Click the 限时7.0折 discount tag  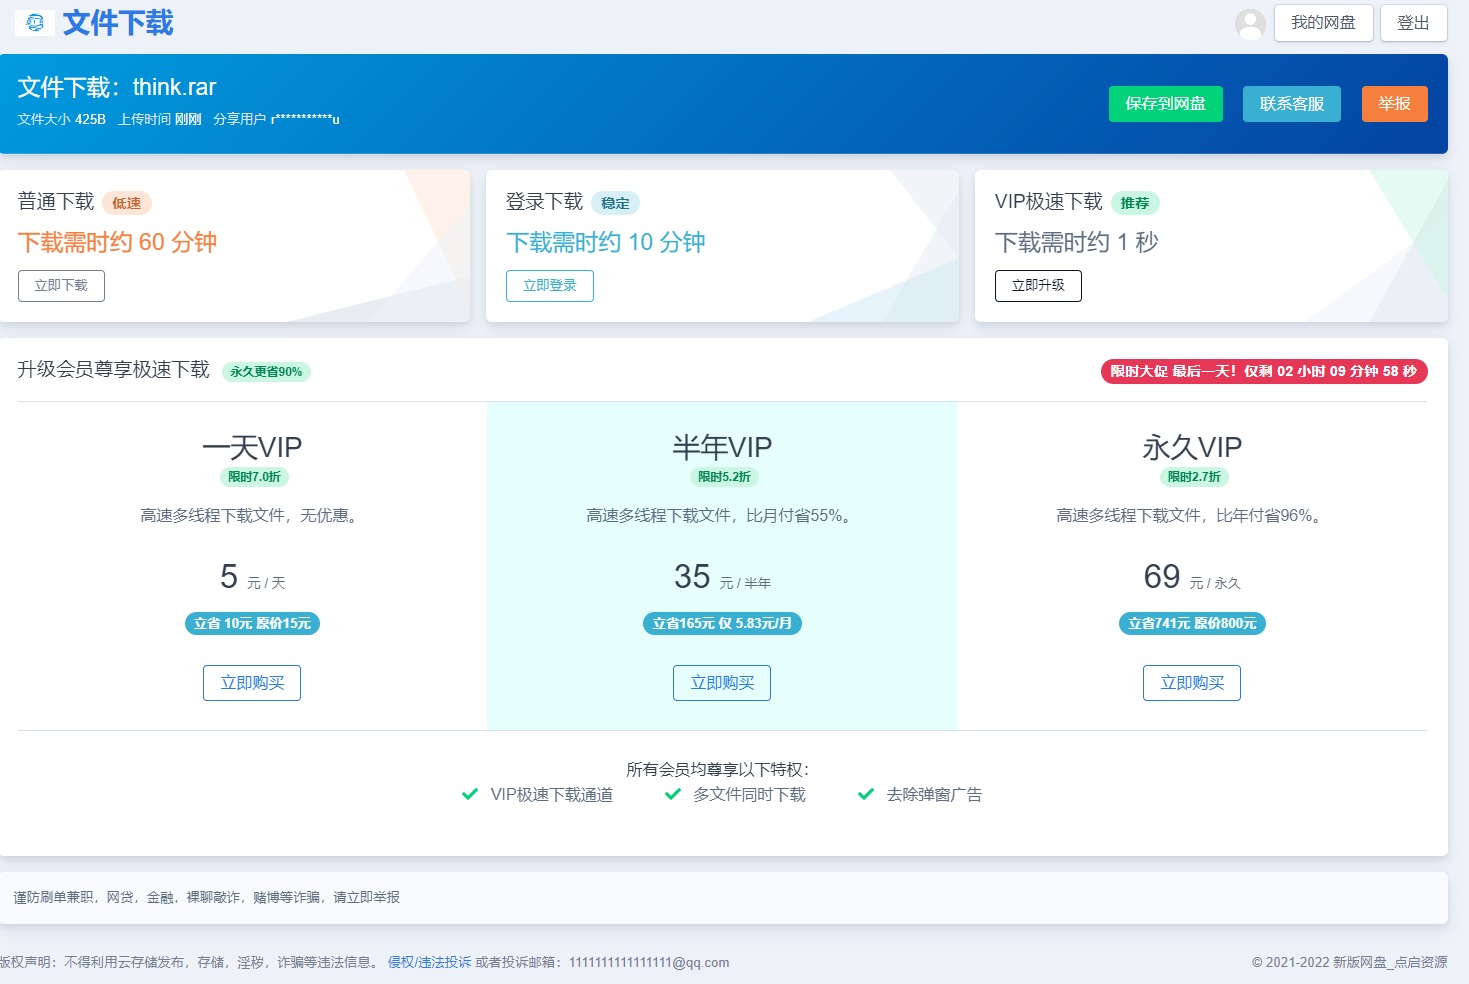click(254, 477)
